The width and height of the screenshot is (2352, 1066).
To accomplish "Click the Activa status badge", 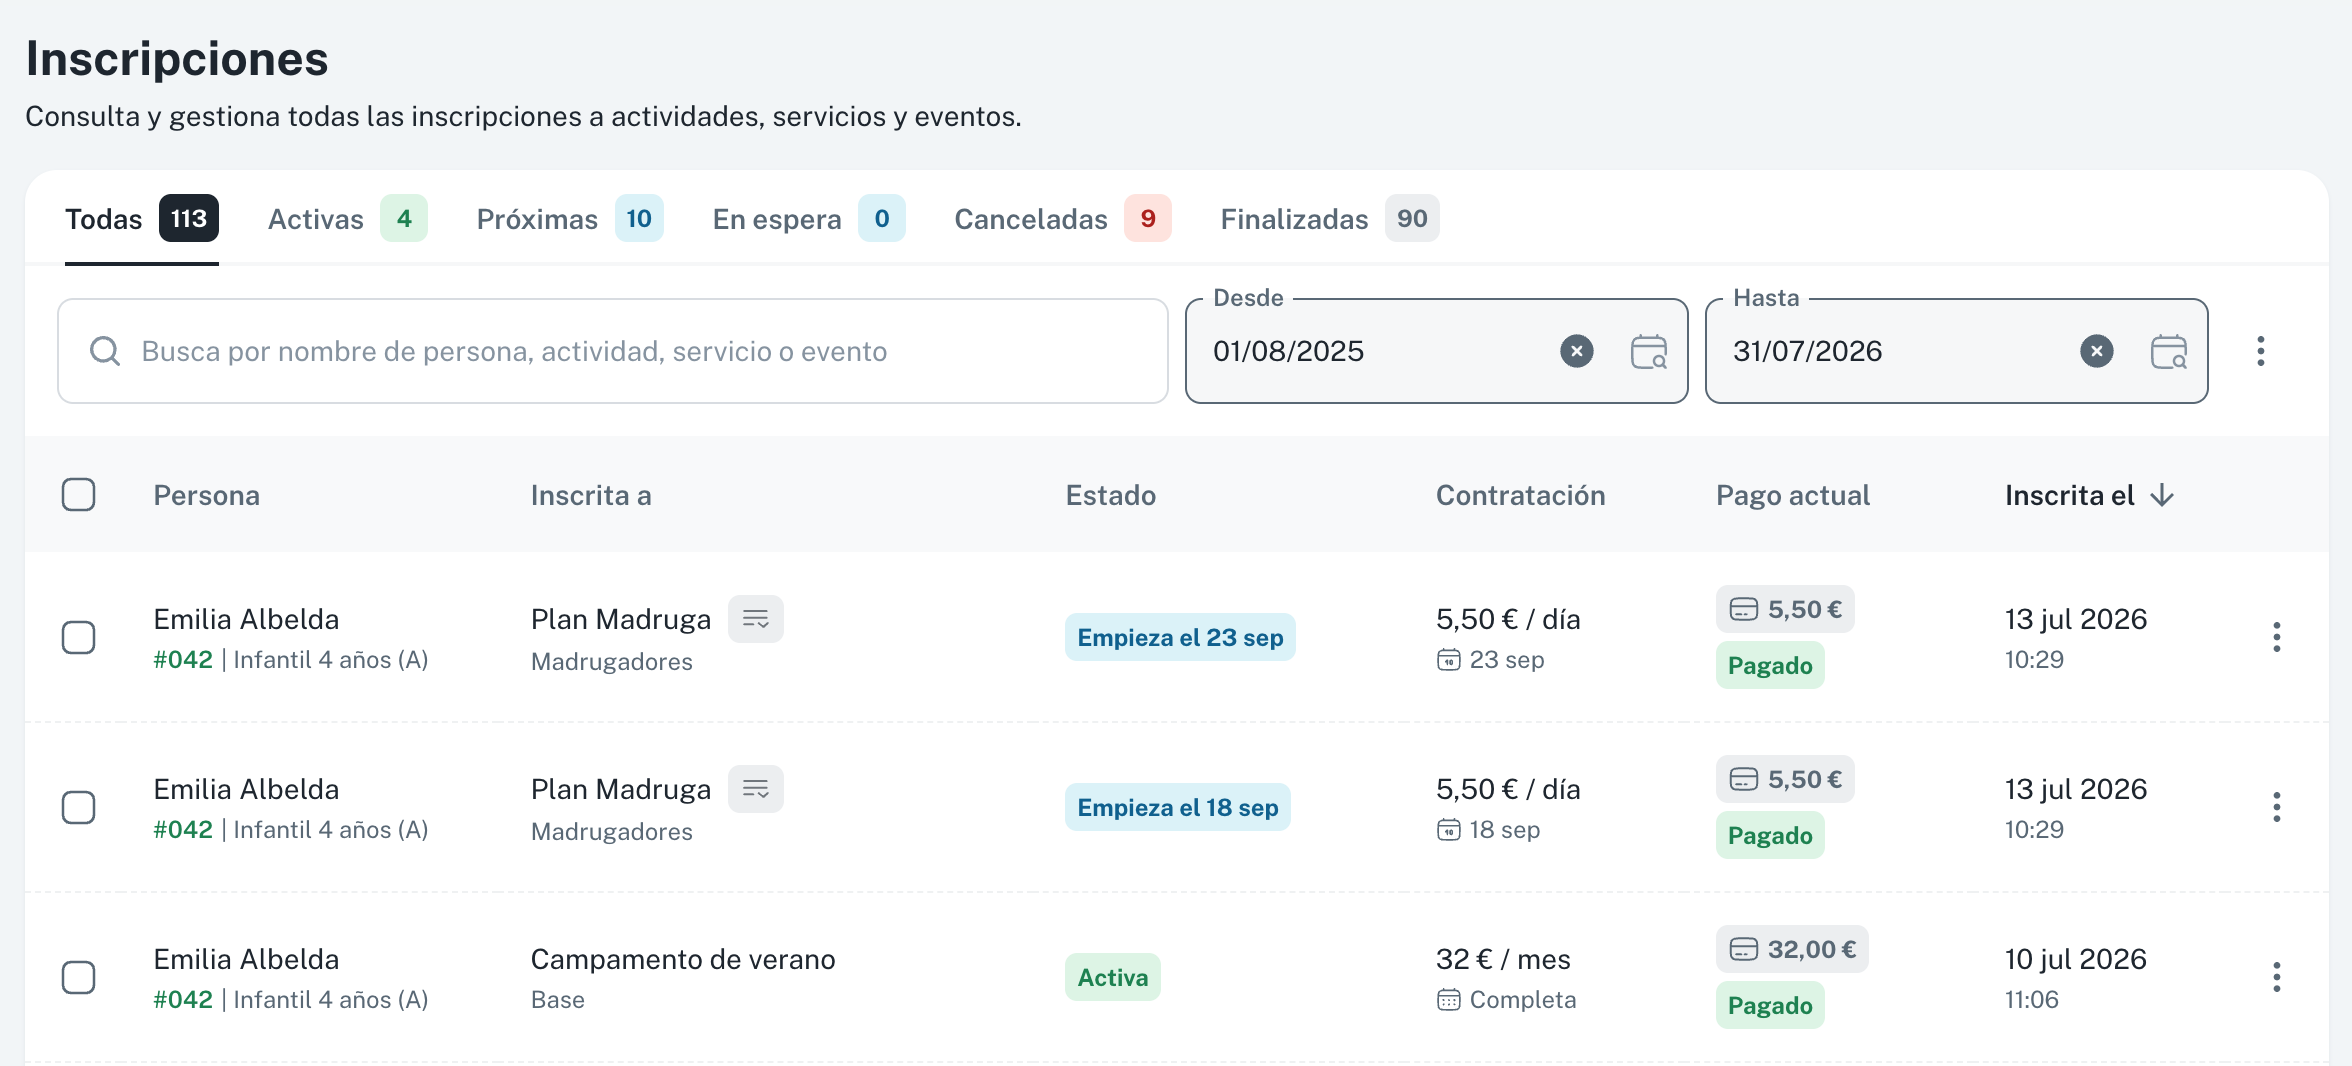I will 1113,977.
